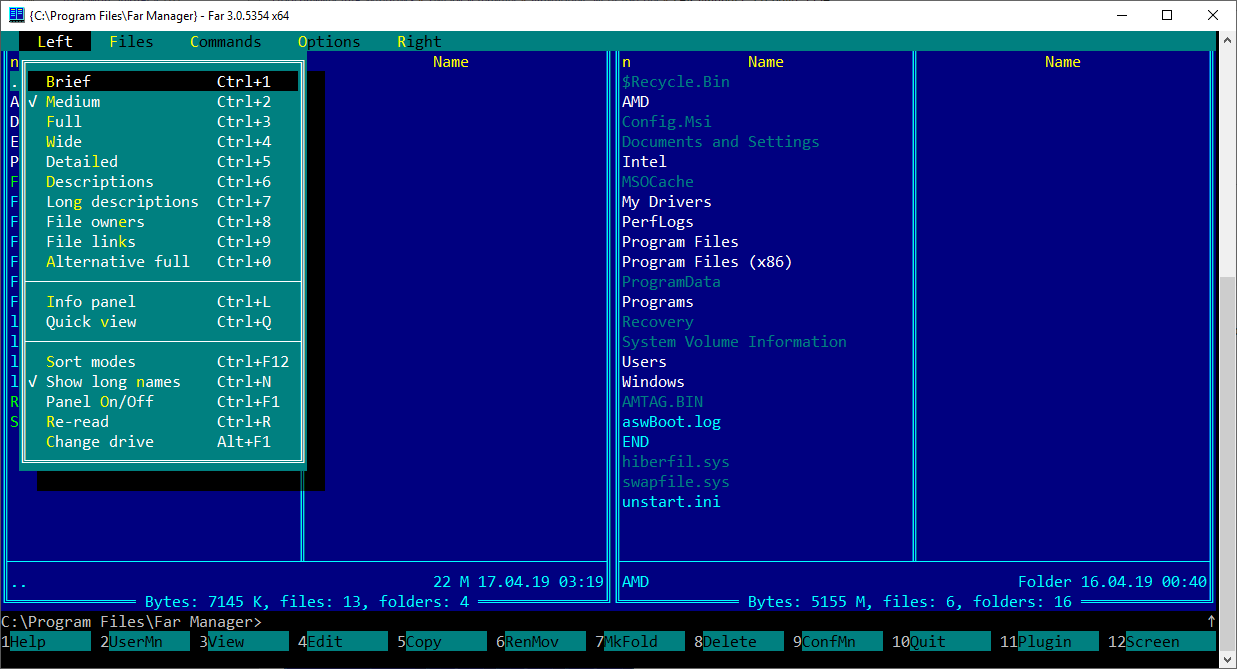Toggle Panel On/Off entry
Image resolution: width=1237 pixels, height=669 pixels.
click(x=163, y=402)
